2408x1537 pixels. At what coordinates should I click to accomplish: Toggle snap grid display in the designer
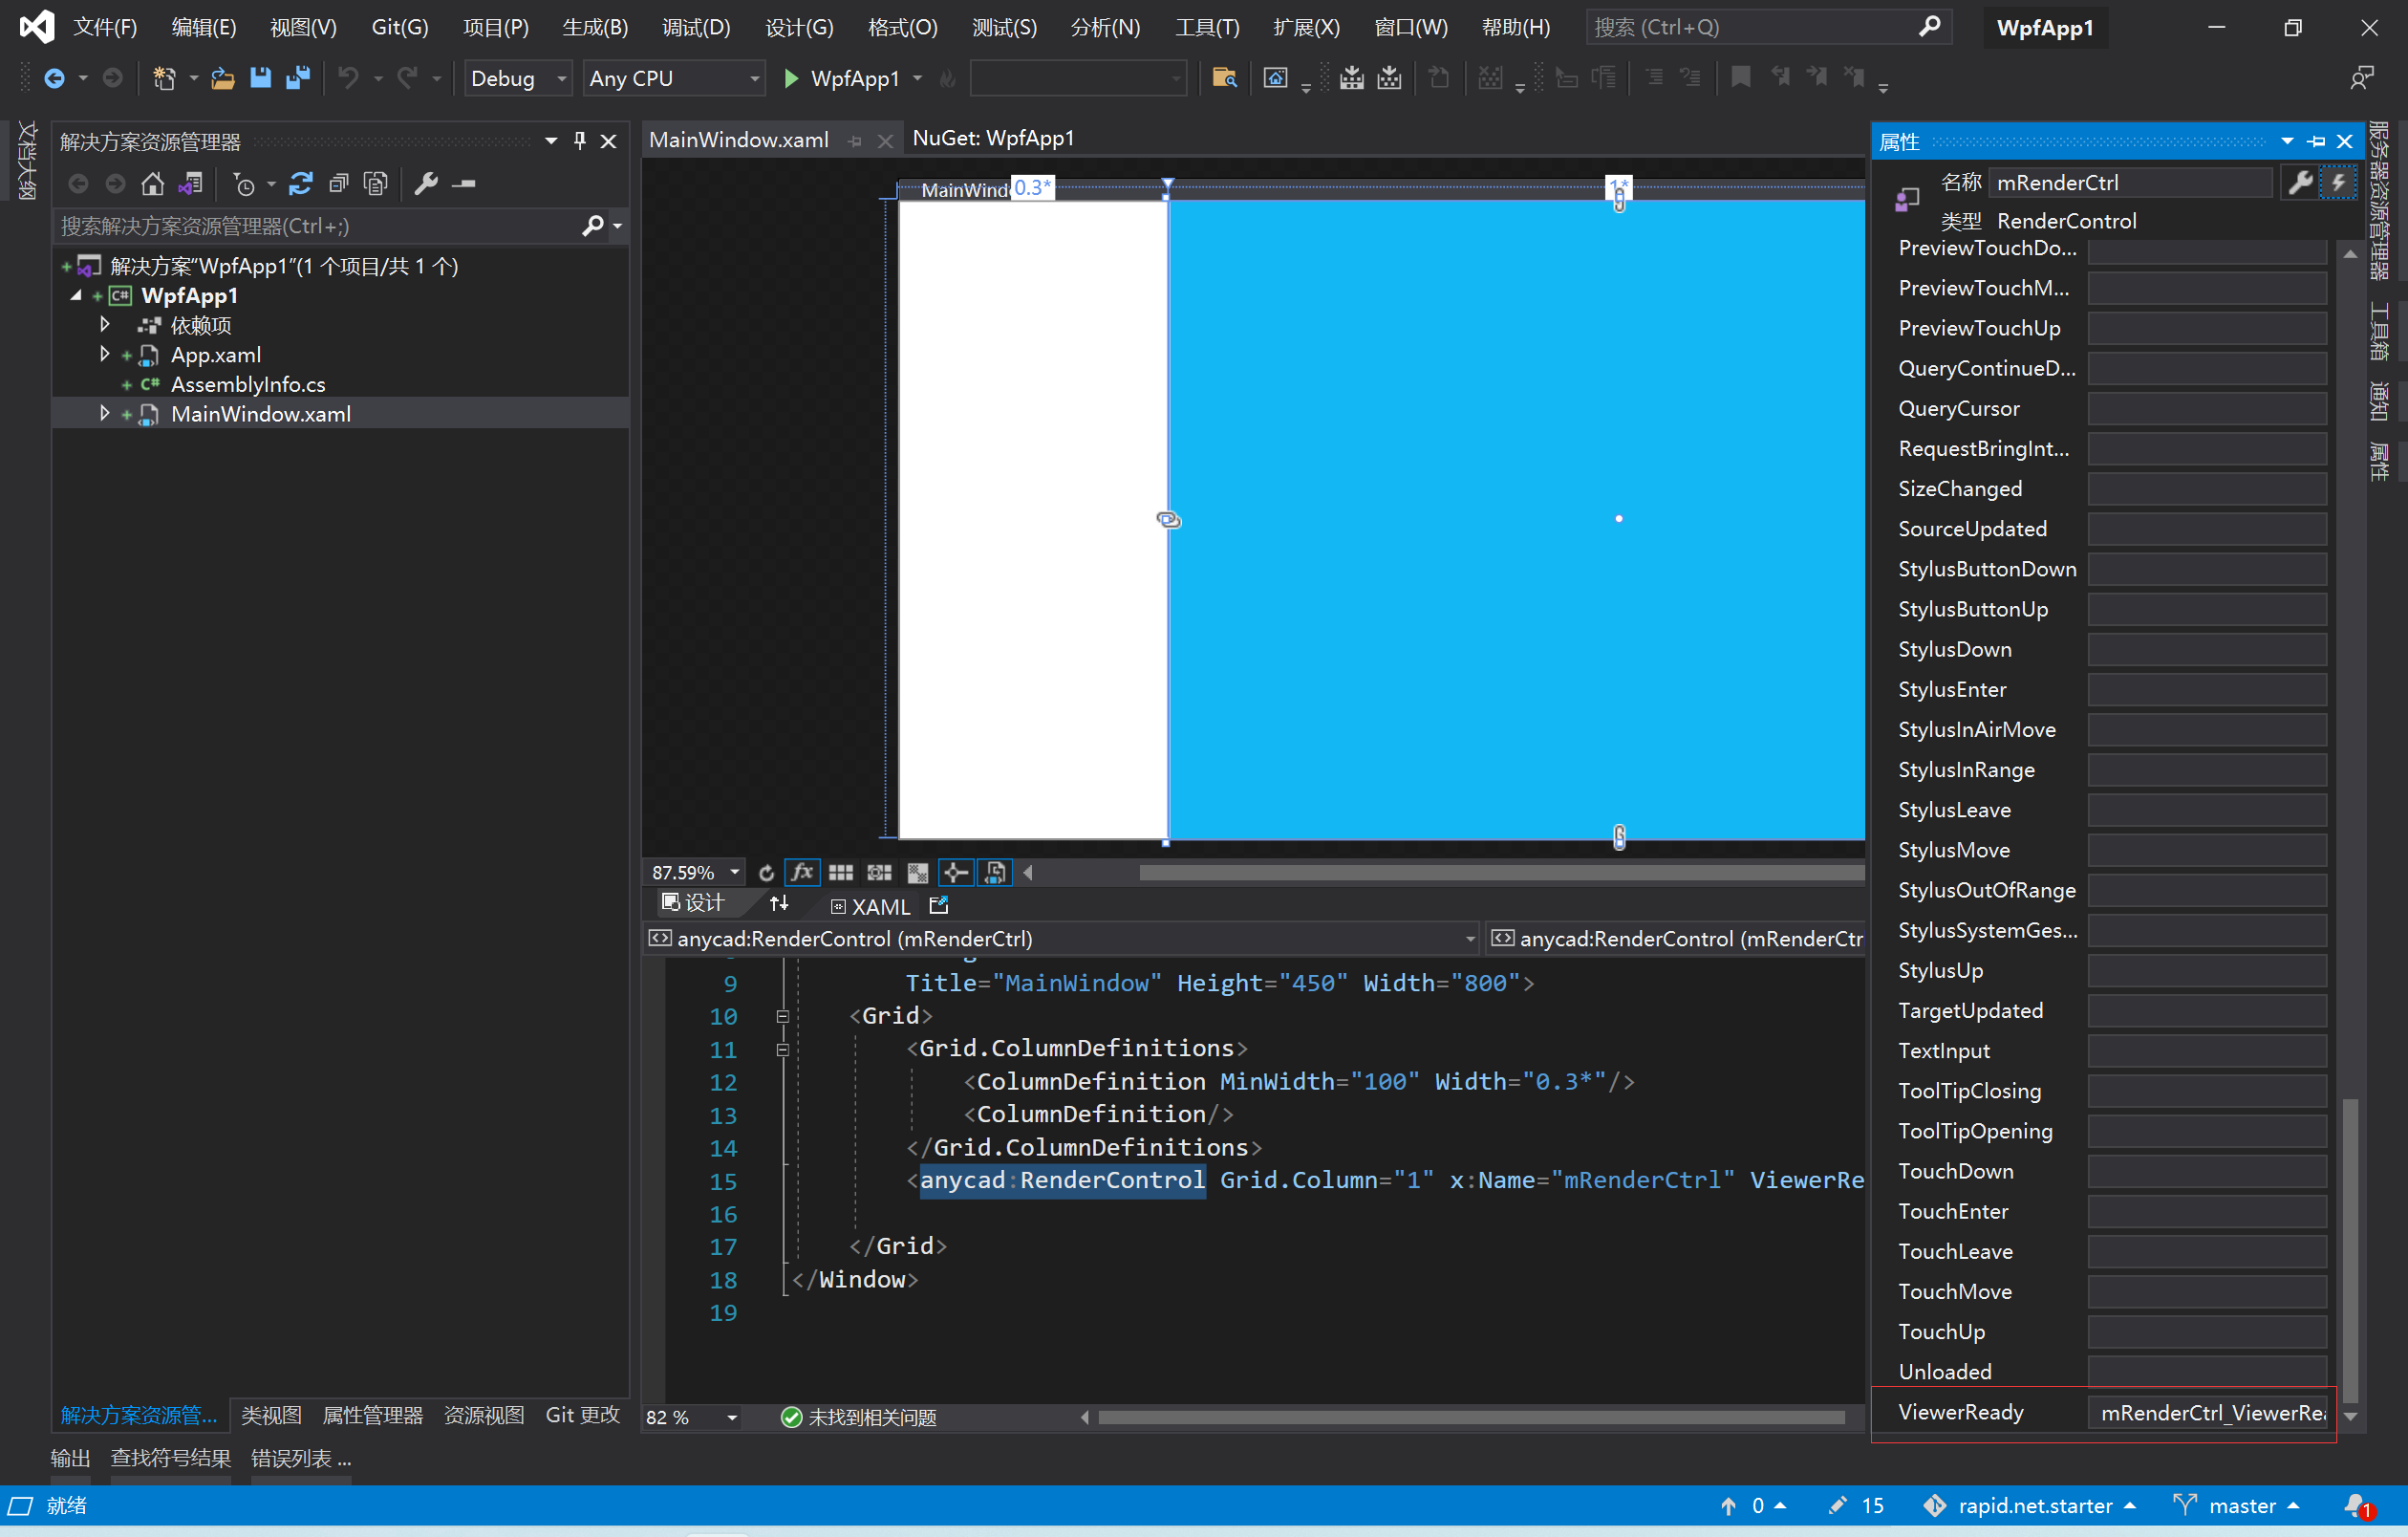(x=840, y=872)
